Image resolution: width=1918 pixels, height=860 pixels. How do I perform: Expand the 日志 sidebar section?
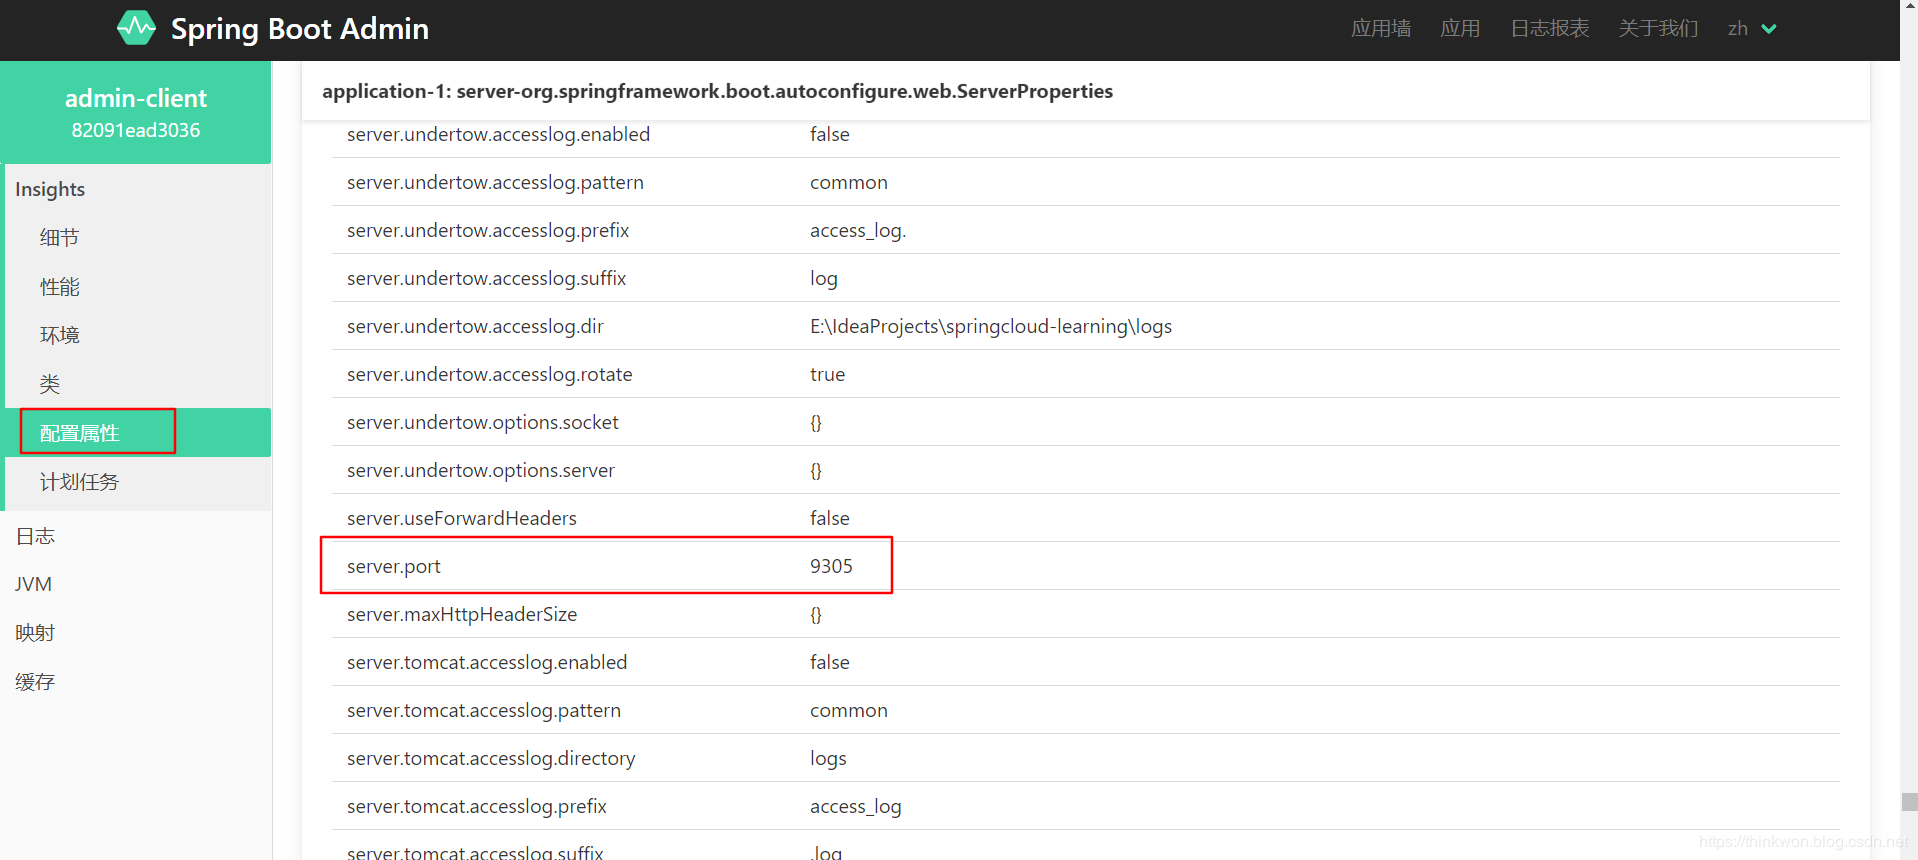click(x=35, y=536)
